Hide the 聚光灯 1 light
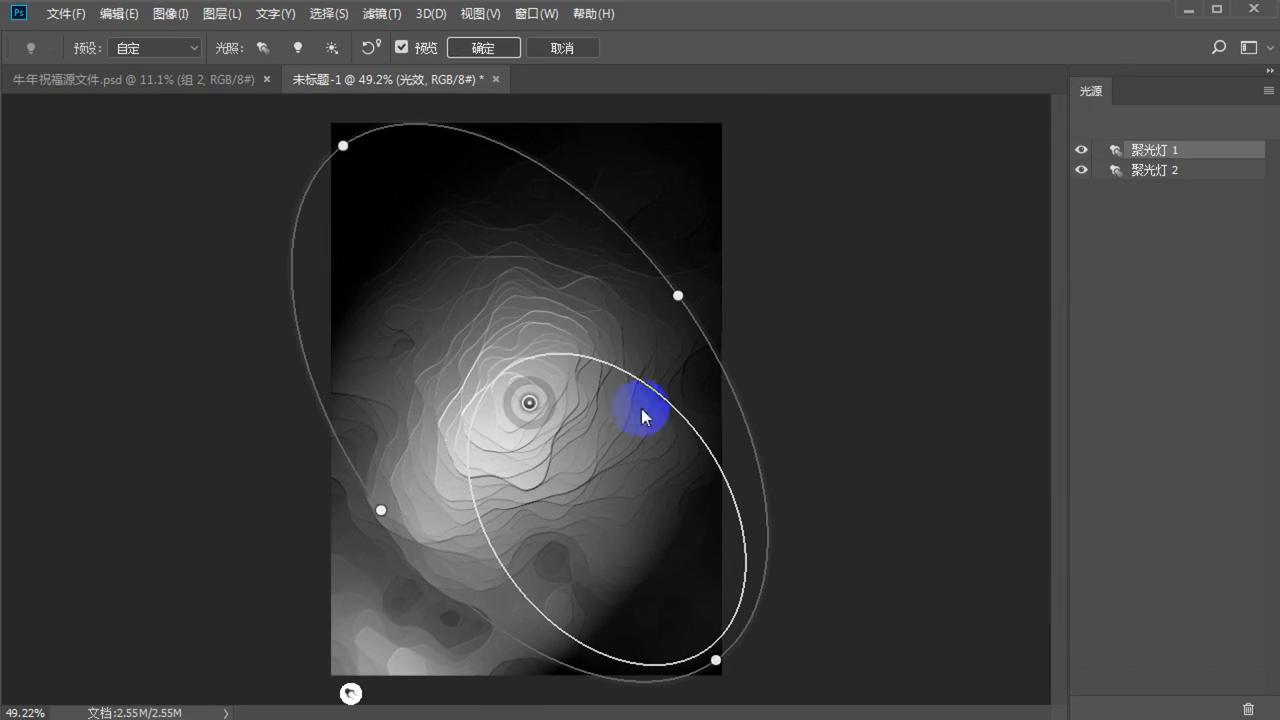 [1081, 150]
